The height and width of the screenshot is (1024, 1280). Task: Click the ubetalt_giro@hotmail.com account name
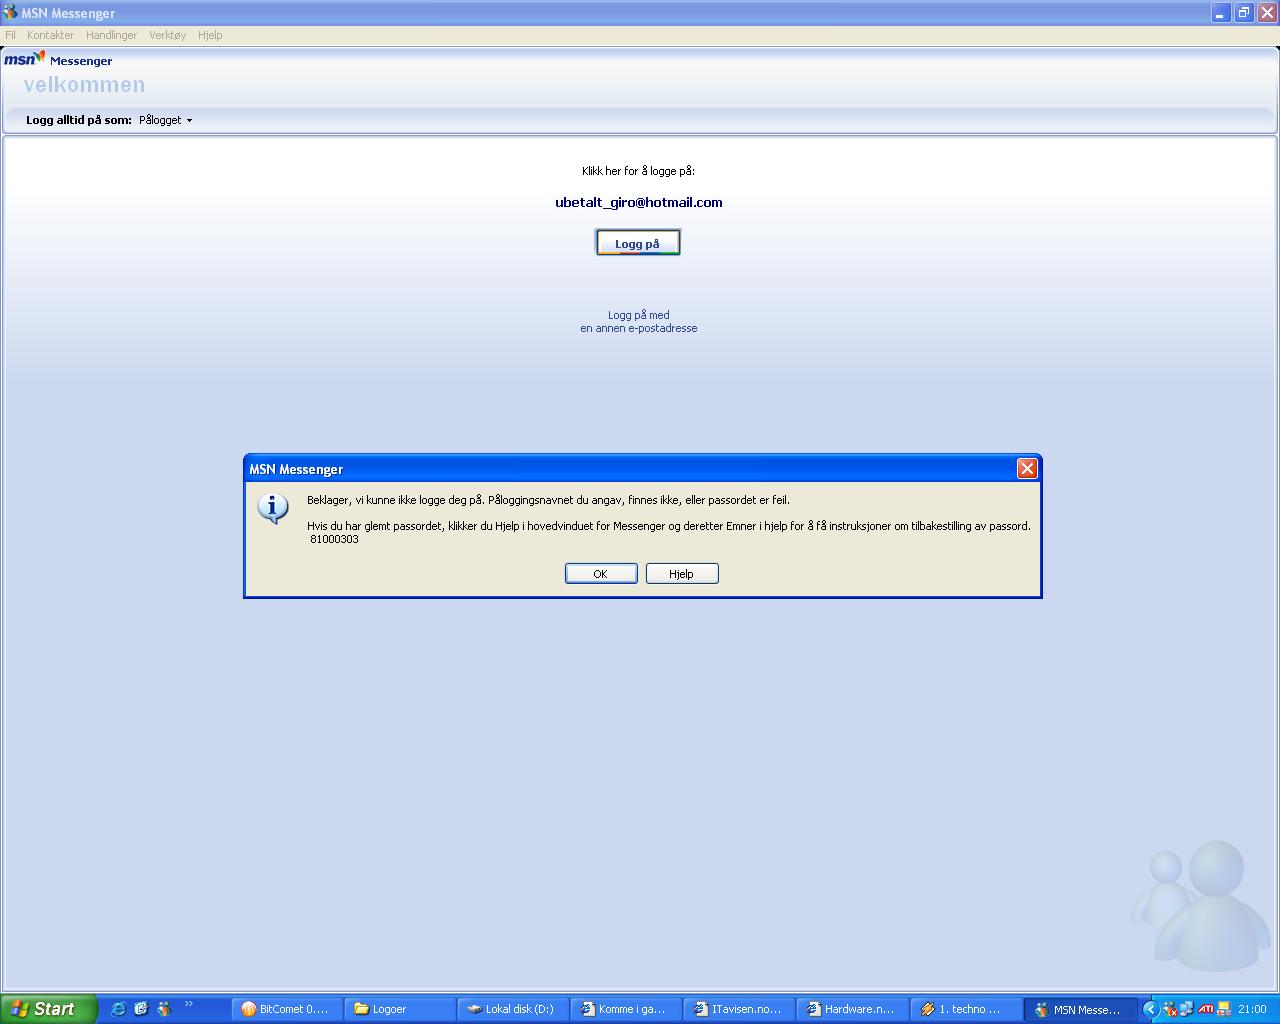(639, 202)
